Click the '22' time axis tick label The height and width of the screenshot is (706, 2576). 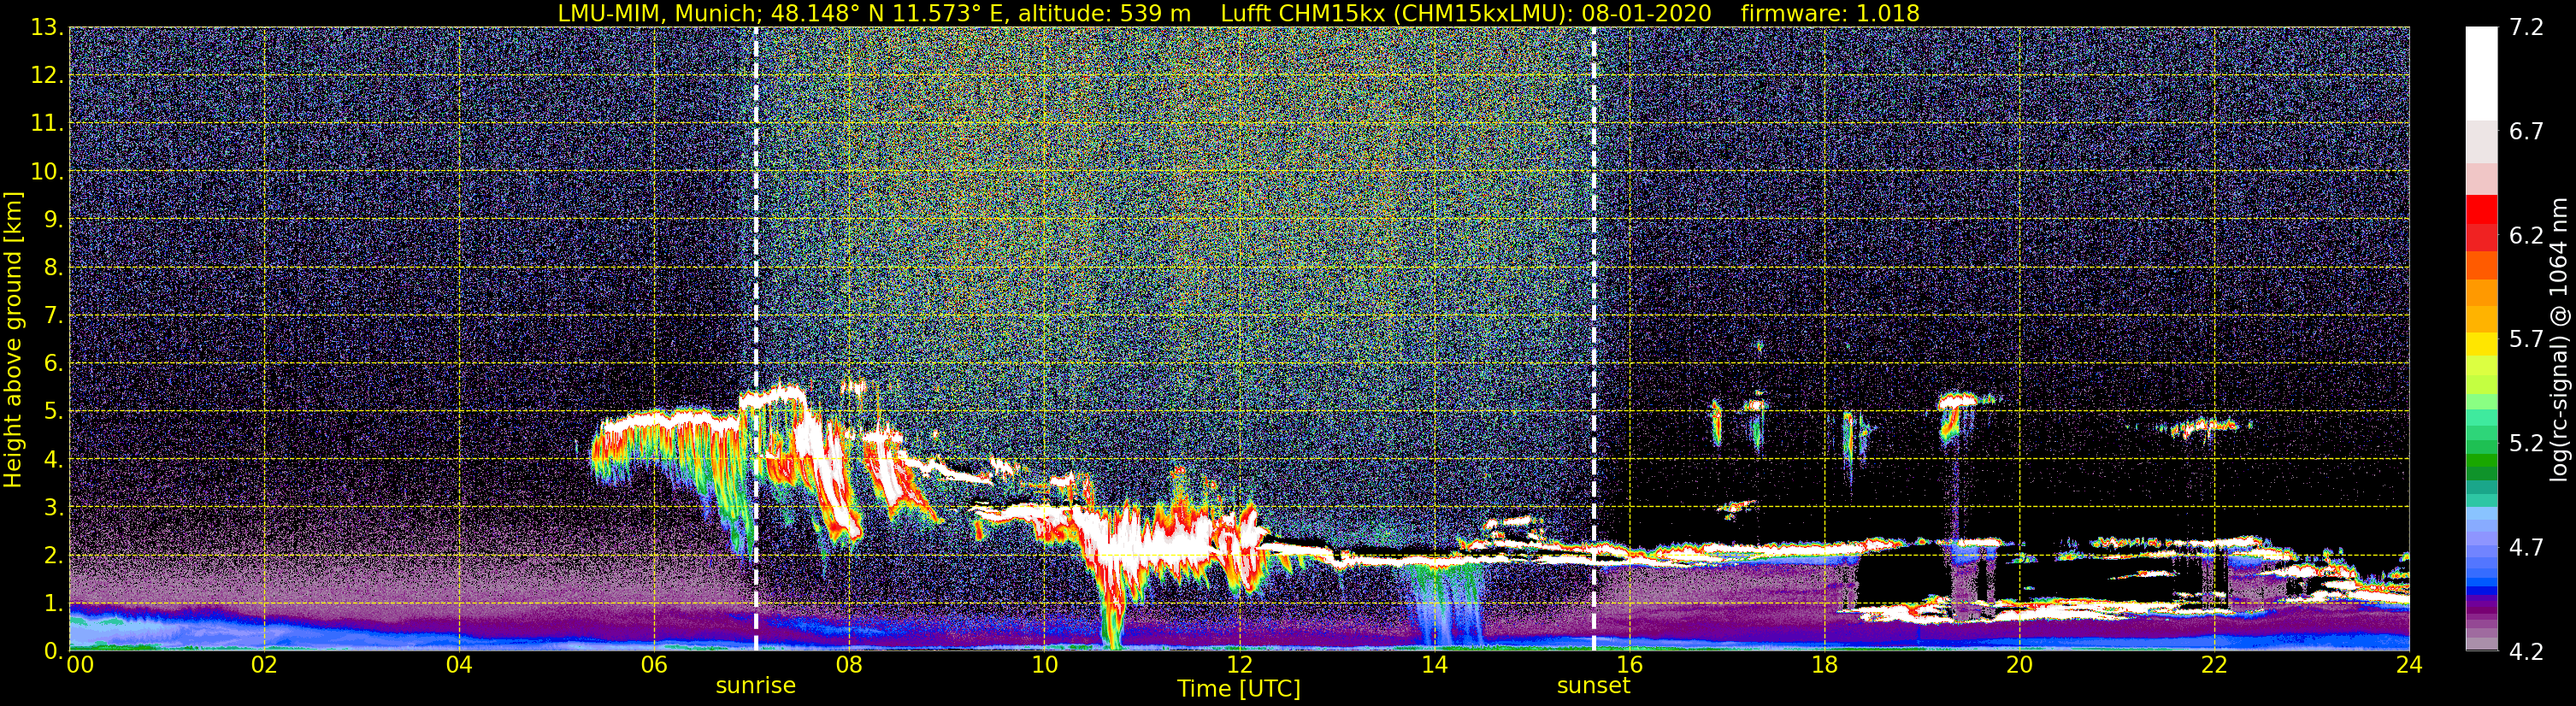2214,665
